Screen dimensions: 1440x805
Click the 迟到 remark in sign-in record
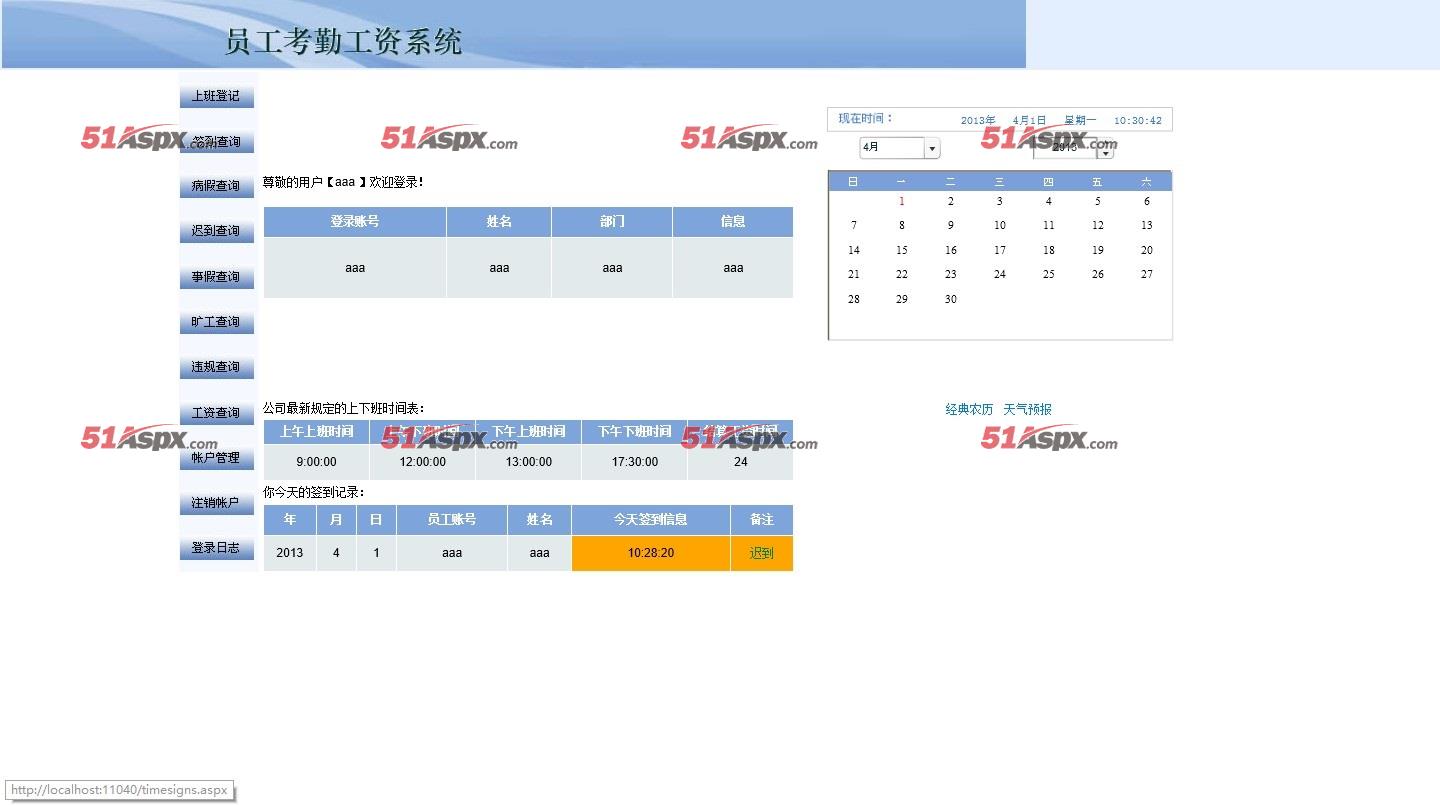(761, 553)
